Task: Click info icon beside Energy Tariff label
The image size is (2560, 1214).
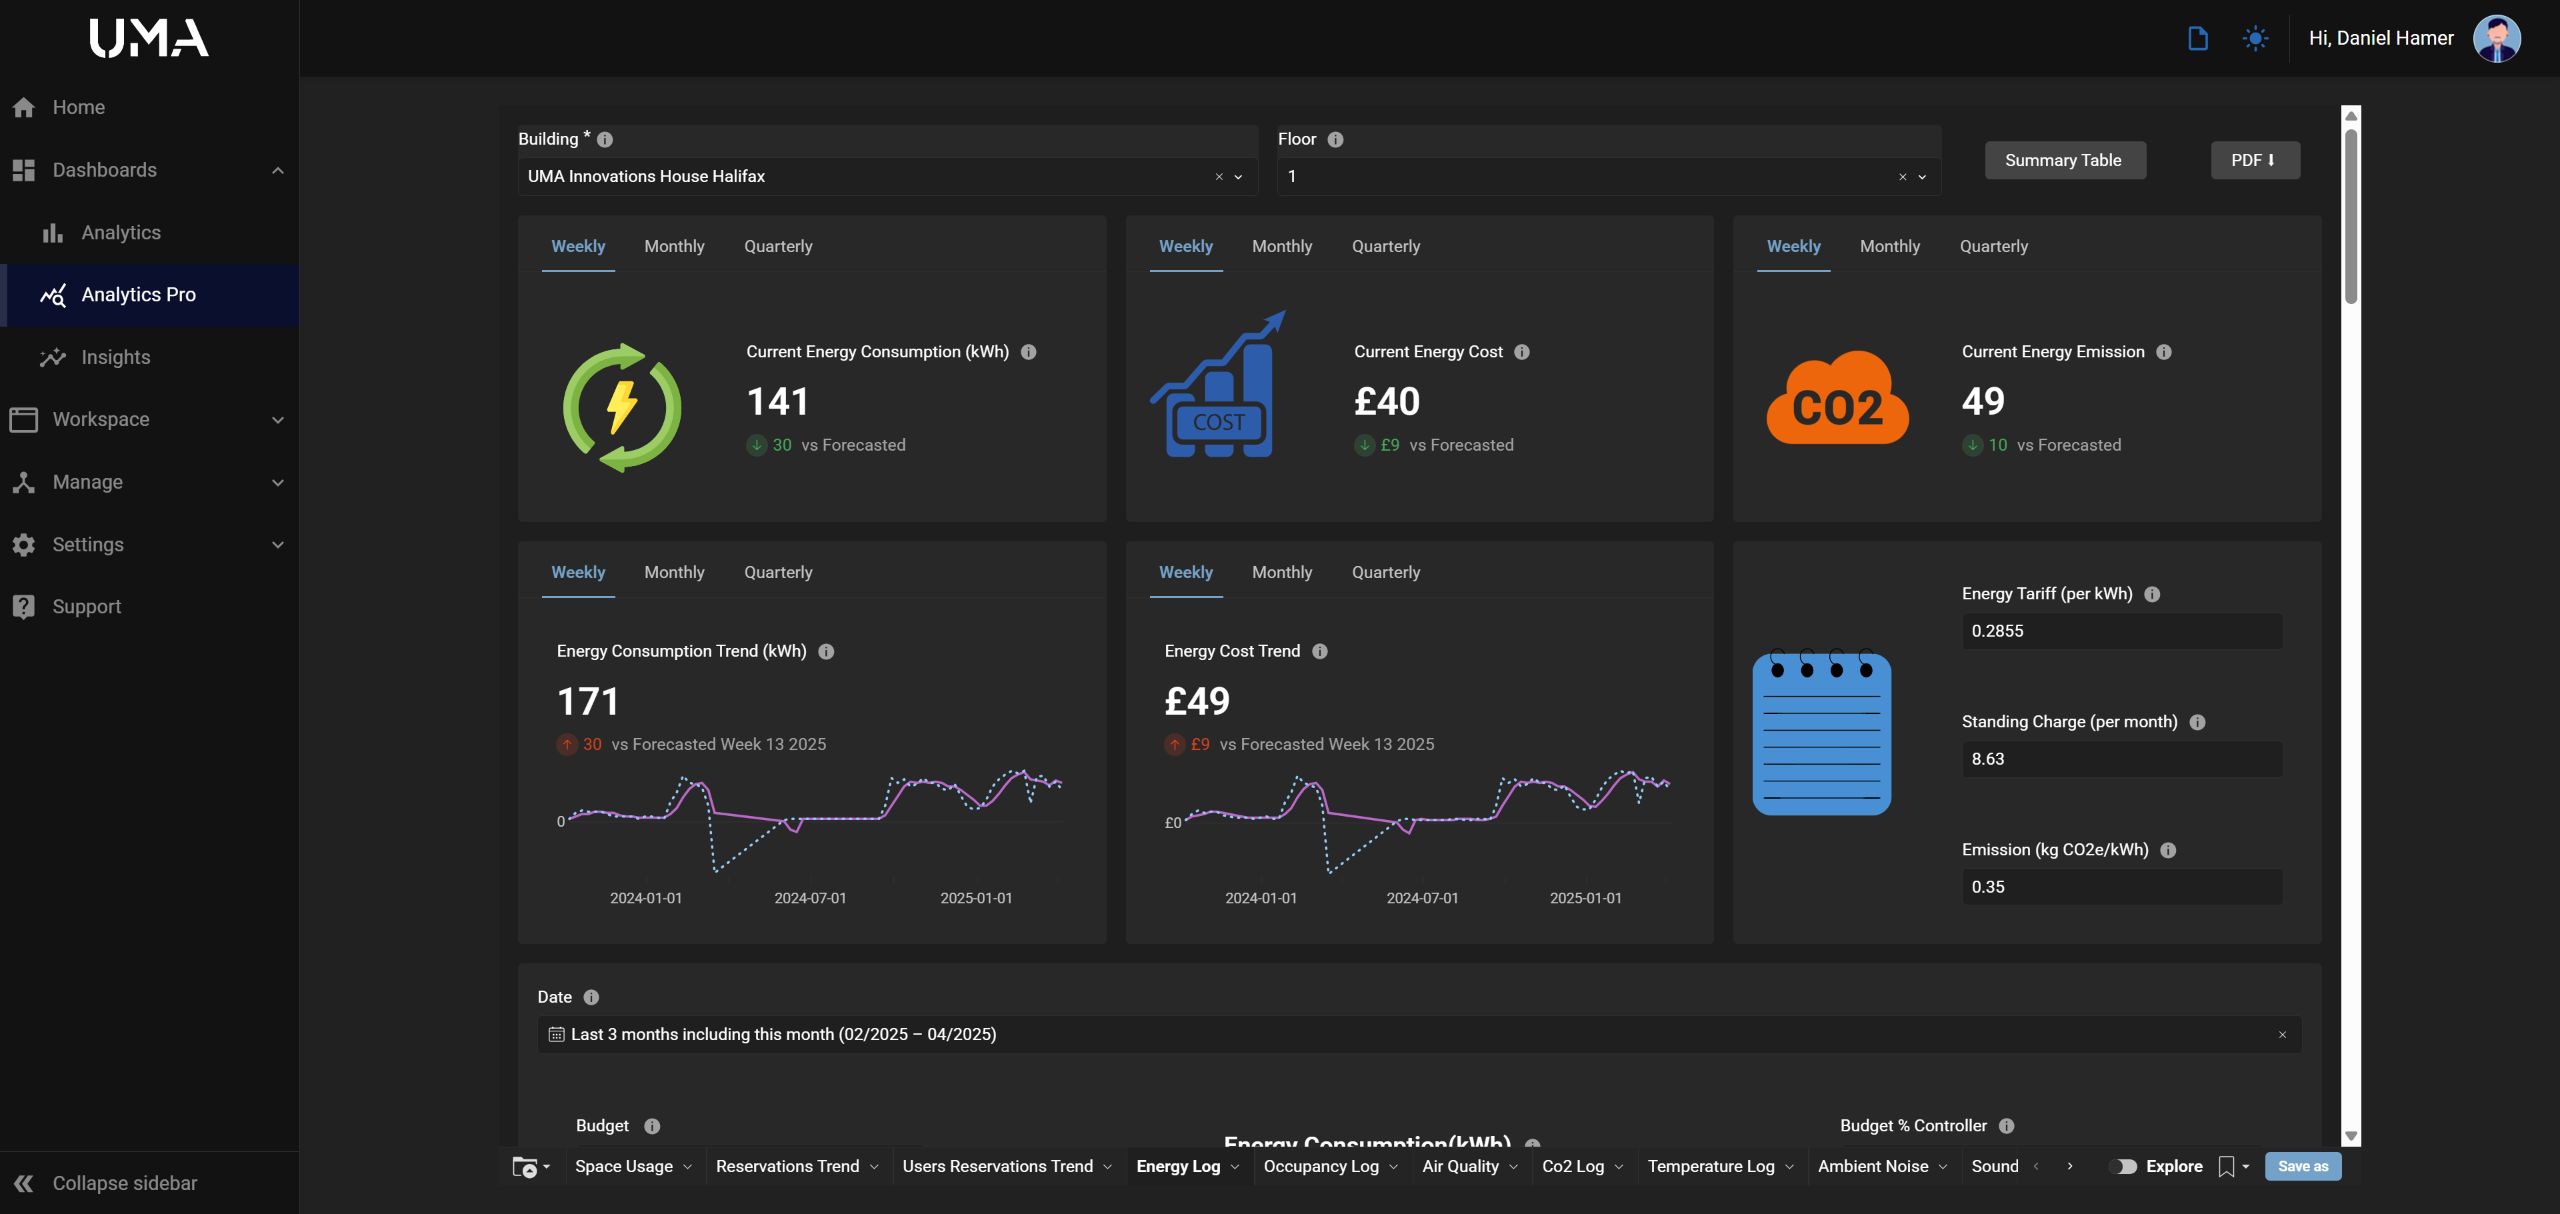Action: (x=2152, y=594)
